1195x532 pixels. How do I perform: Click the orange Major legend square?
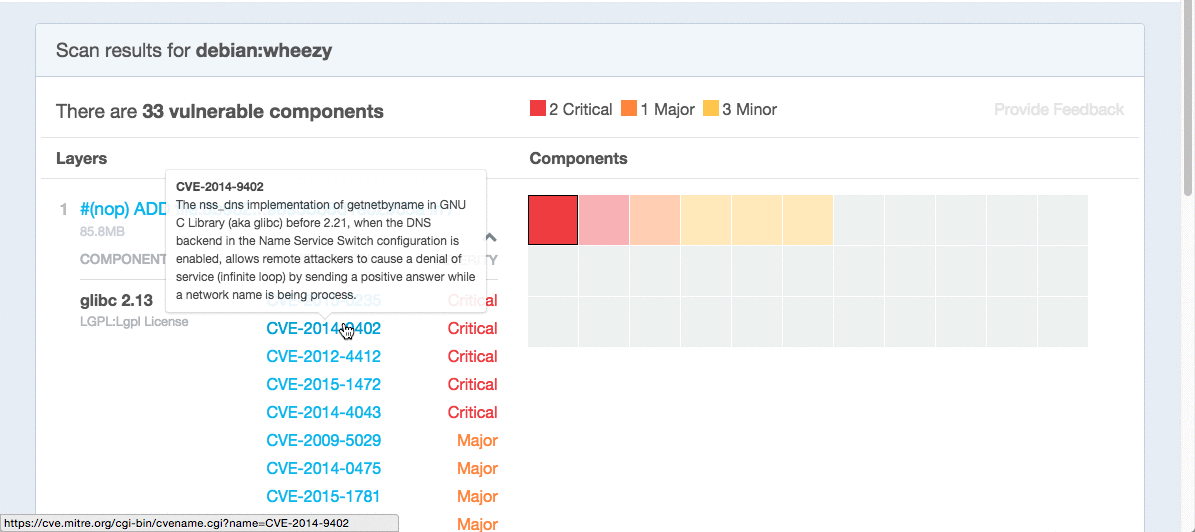(629, 109)
